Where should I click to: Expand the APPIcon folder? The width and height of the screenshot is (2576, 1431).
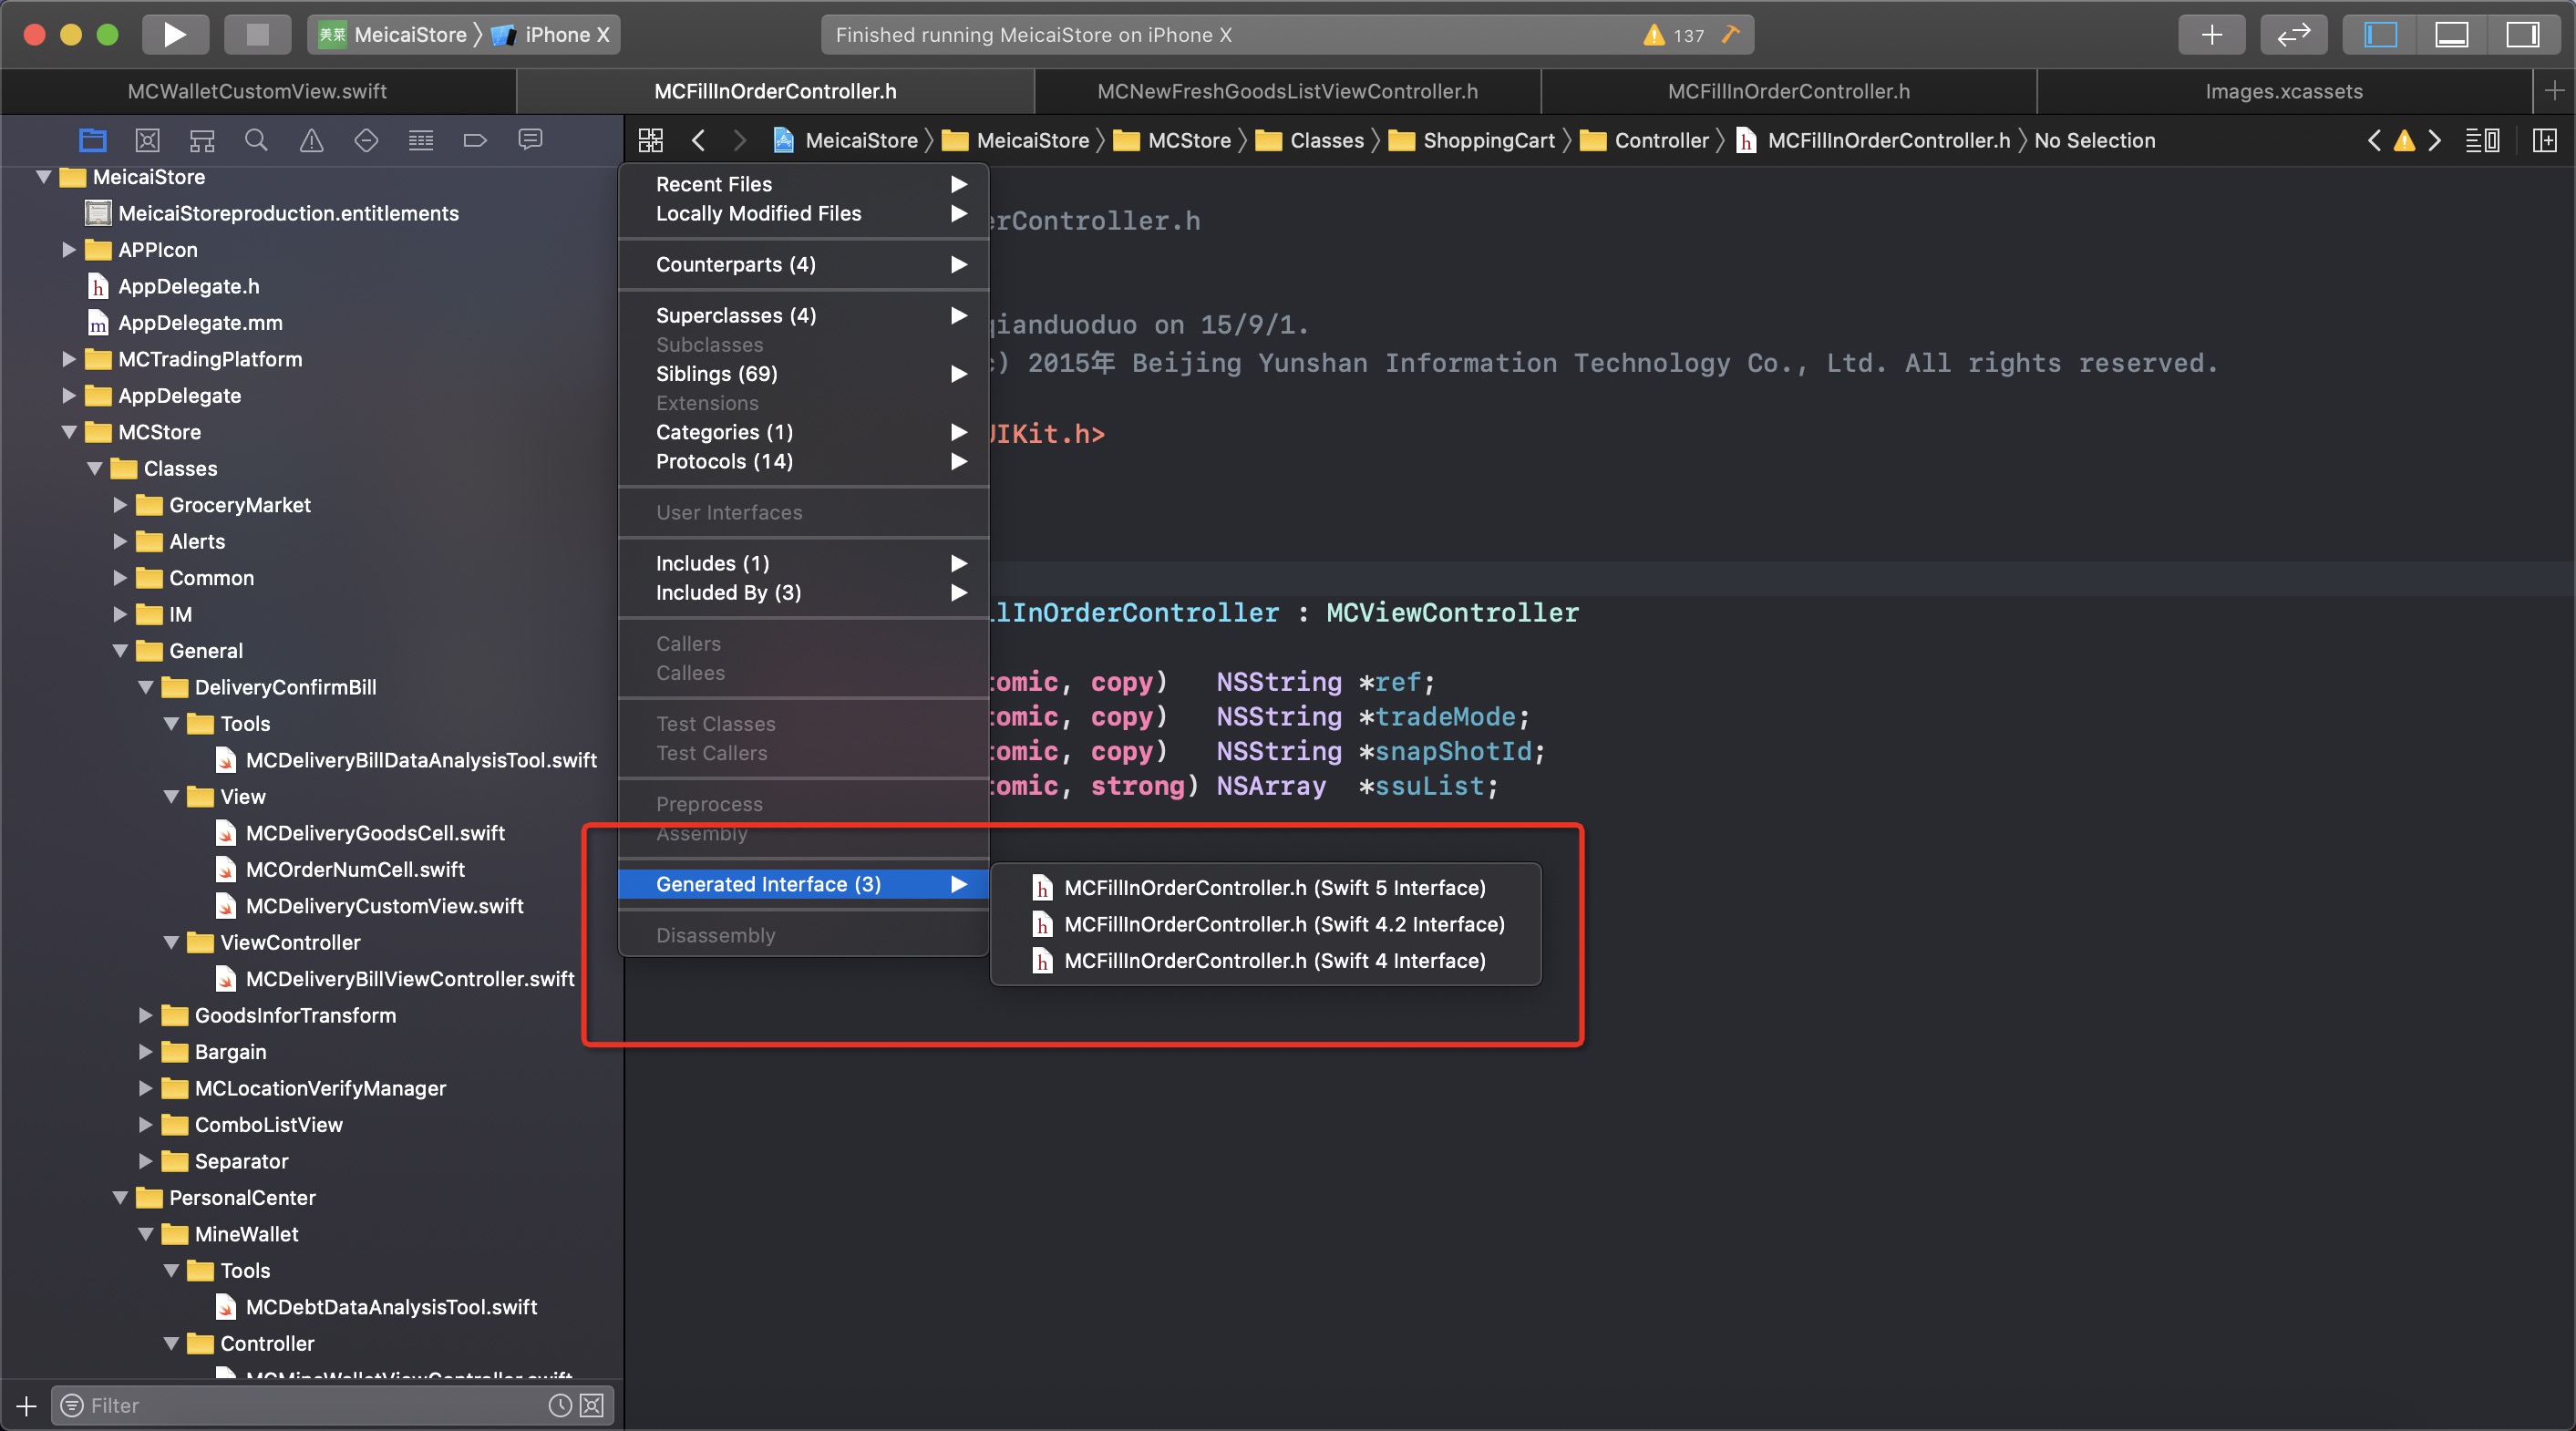click(68, 250)
